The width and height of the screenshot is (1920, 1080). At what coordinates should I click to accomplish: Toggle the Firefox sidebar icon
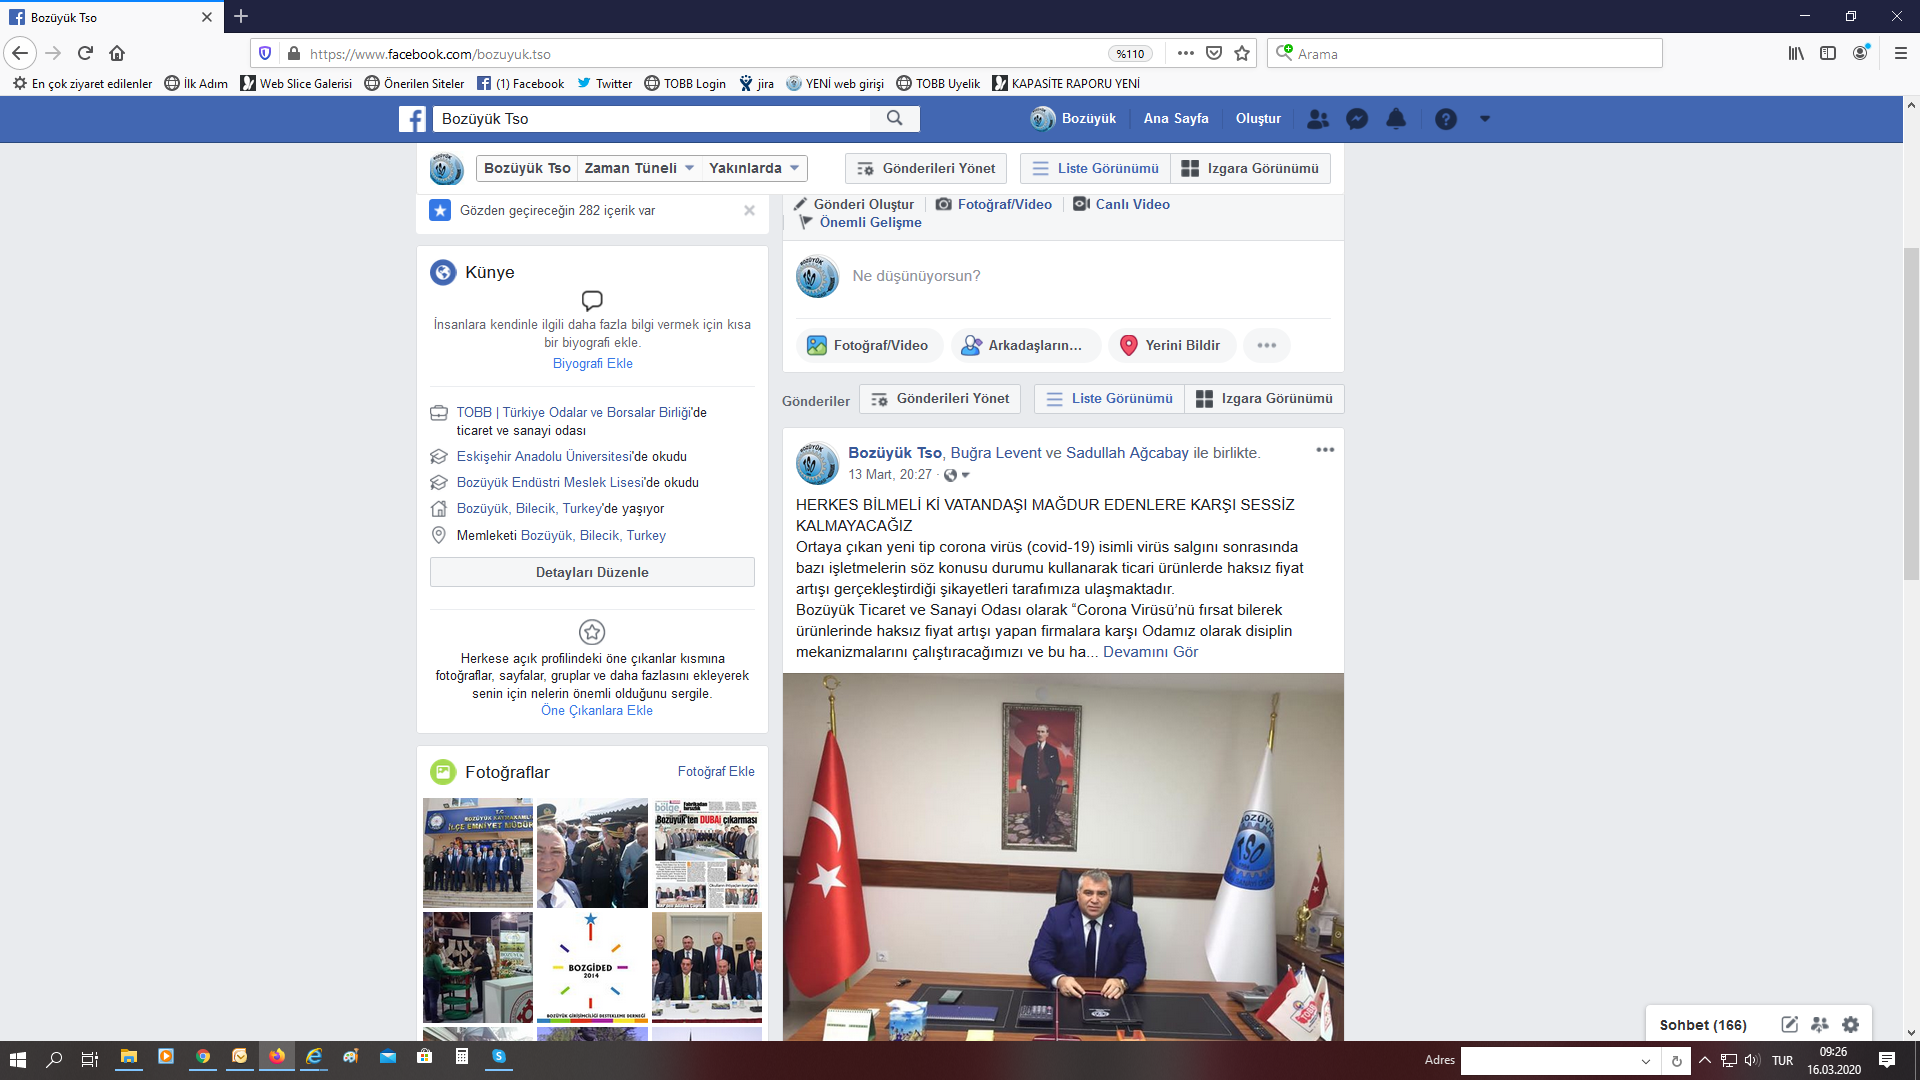click(x=1828, y=54)
